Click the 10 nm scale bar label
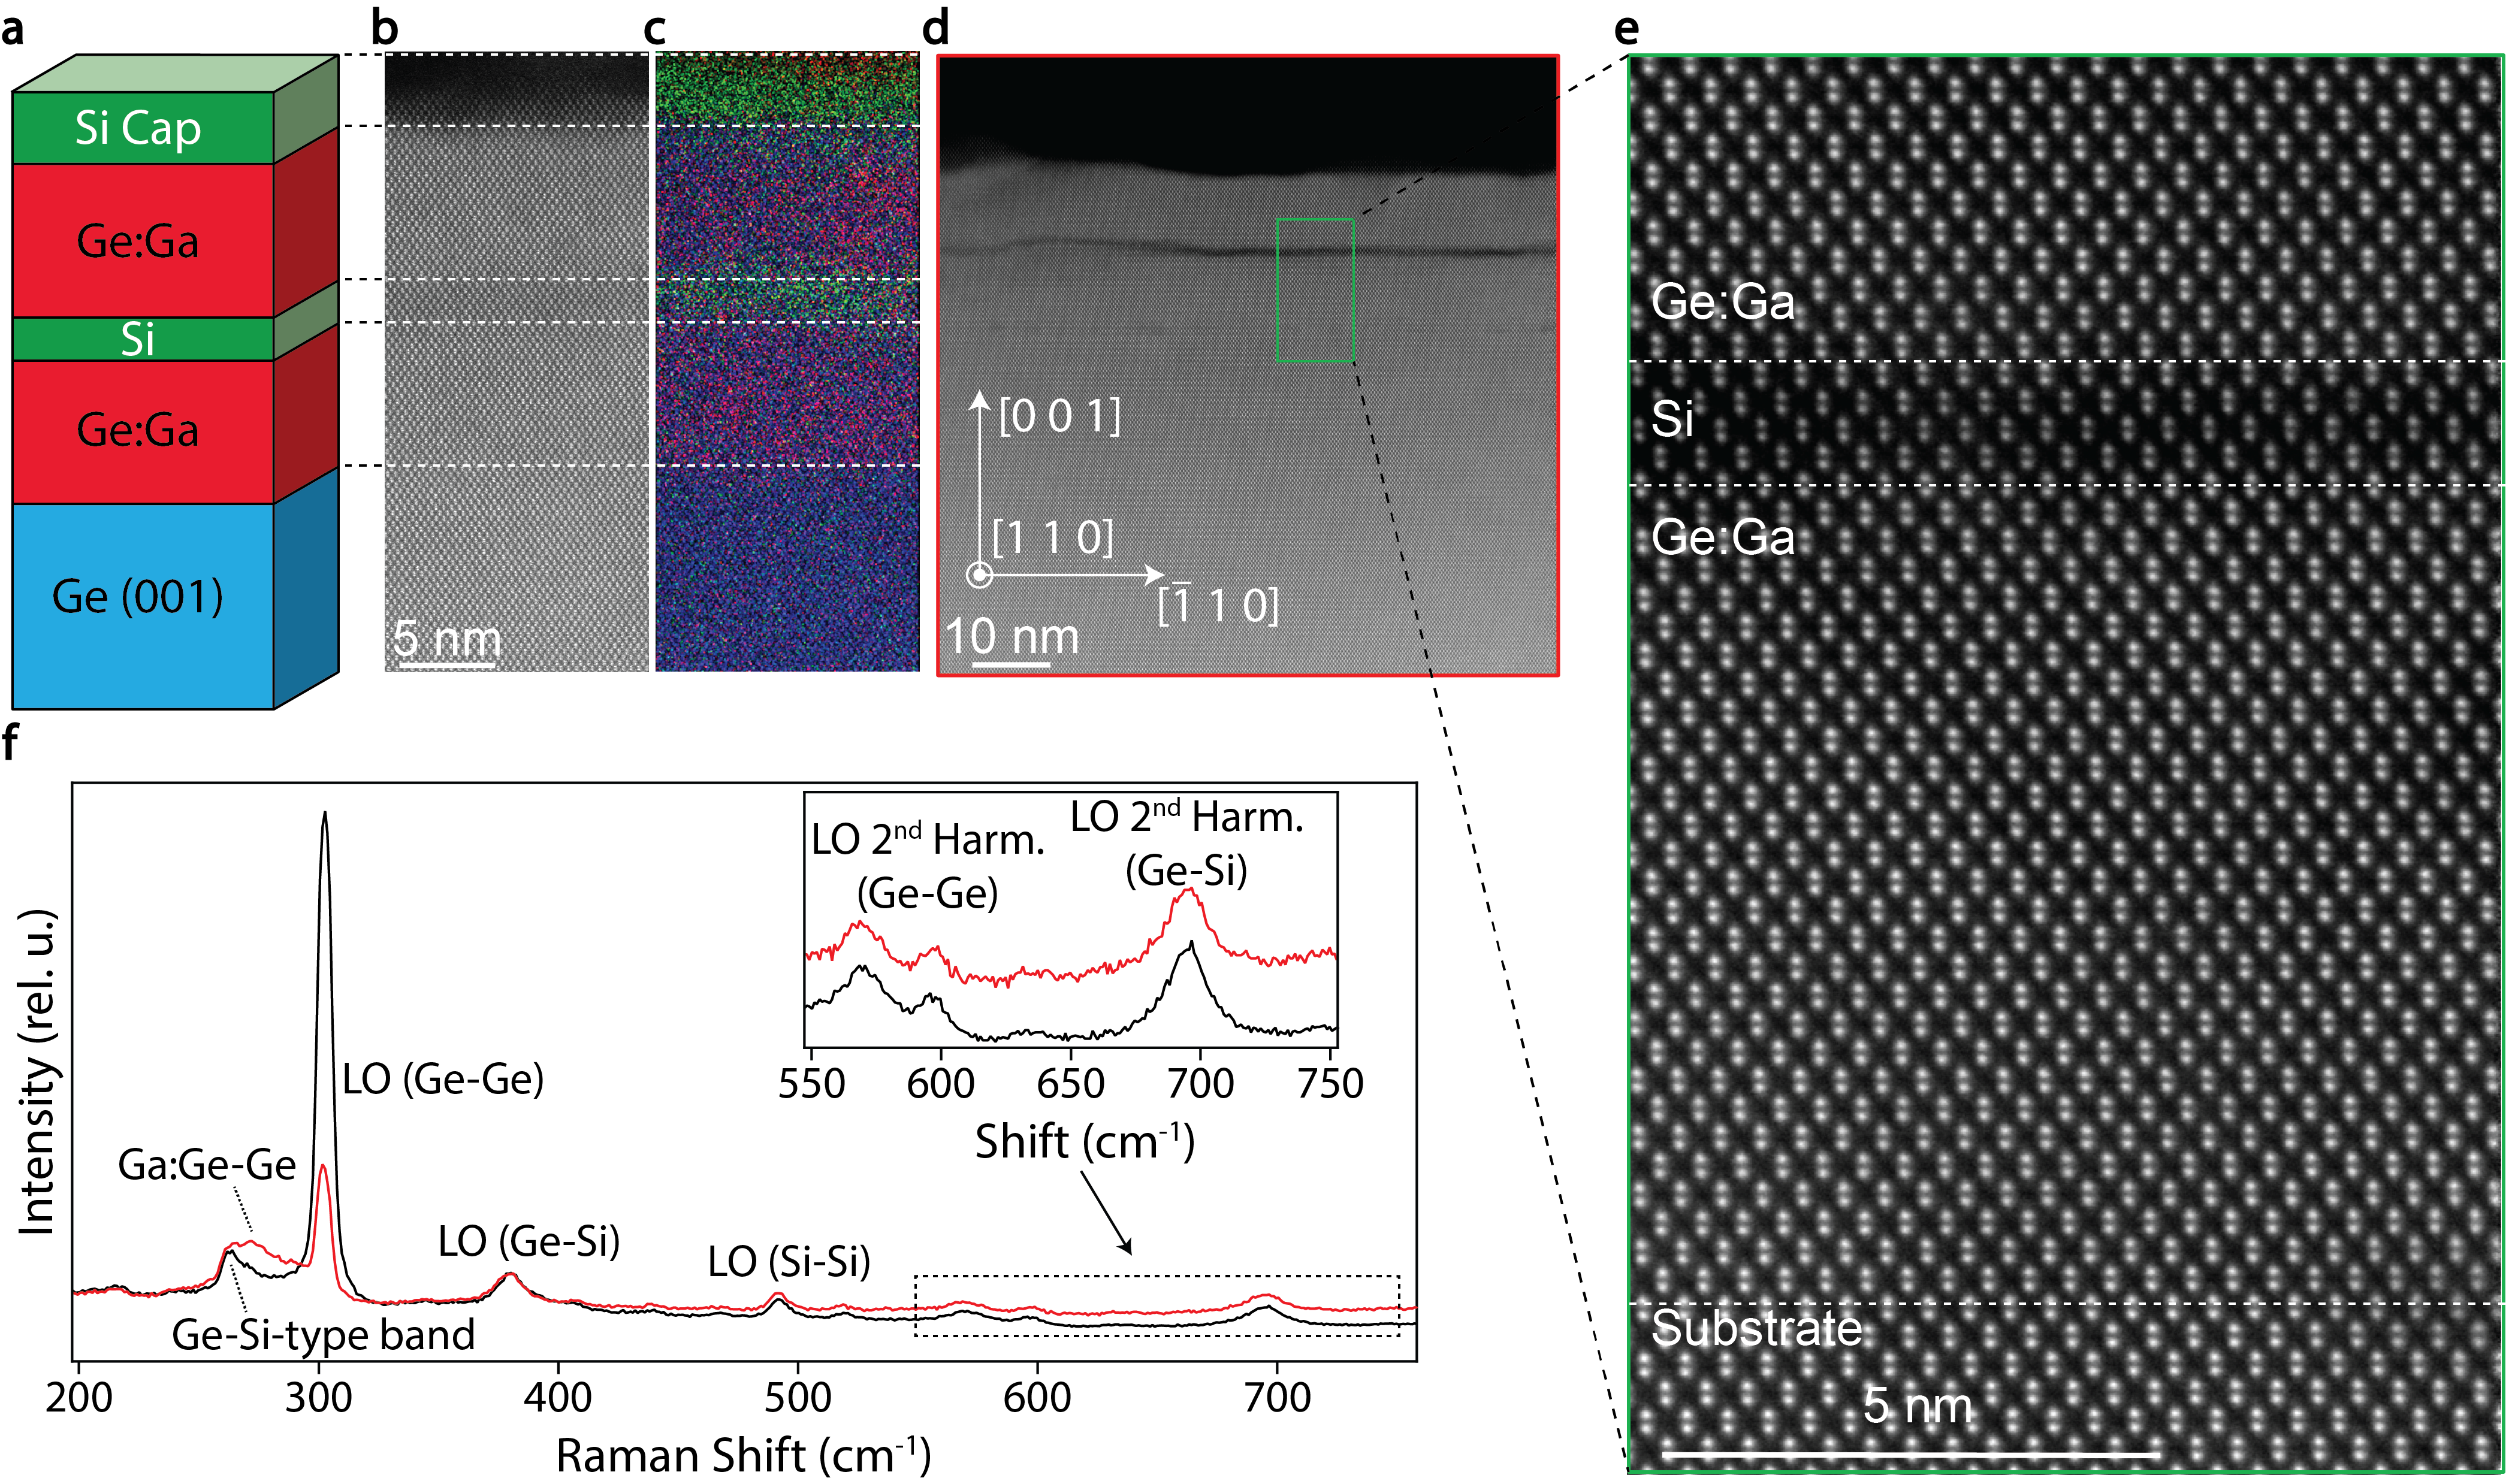This screenshot has height=1484, width=2506. (x=1012, y=636)
